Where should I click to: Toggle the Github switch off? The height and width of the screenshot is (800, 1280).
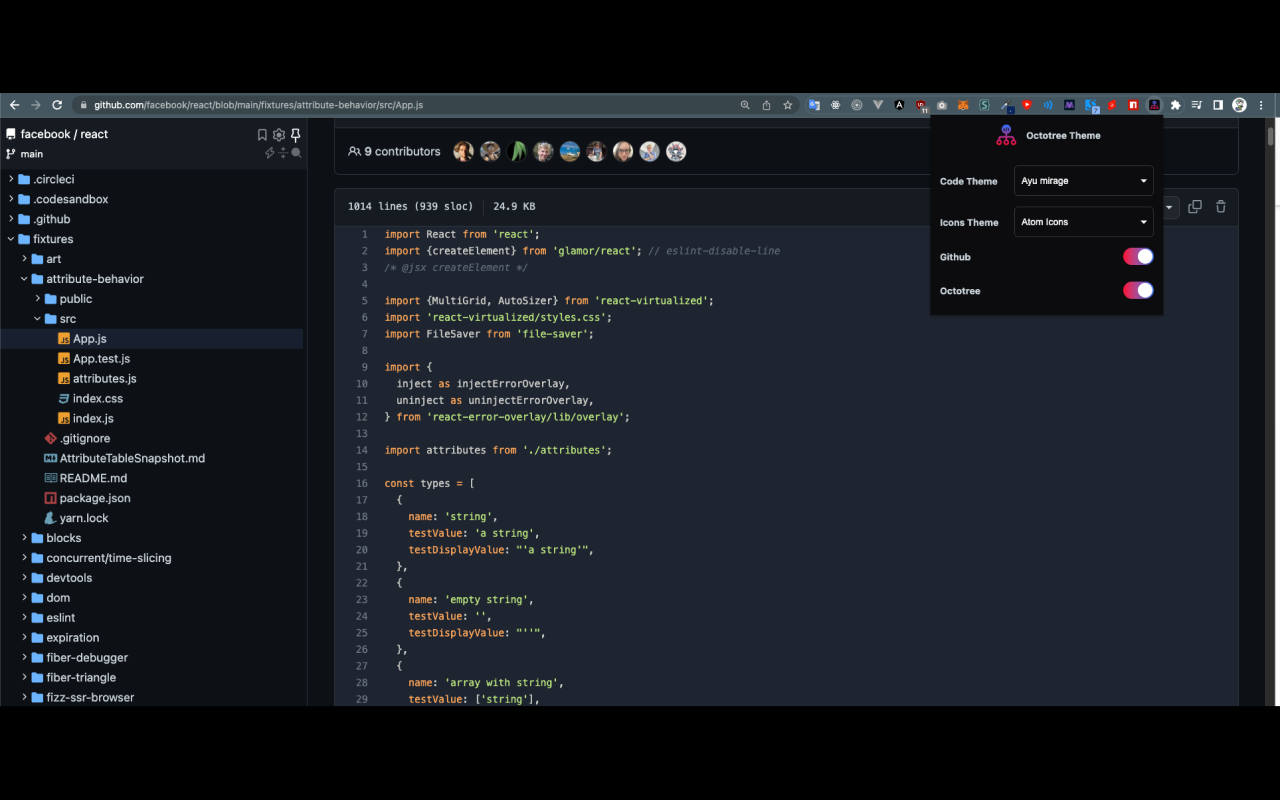[1138, 257]
